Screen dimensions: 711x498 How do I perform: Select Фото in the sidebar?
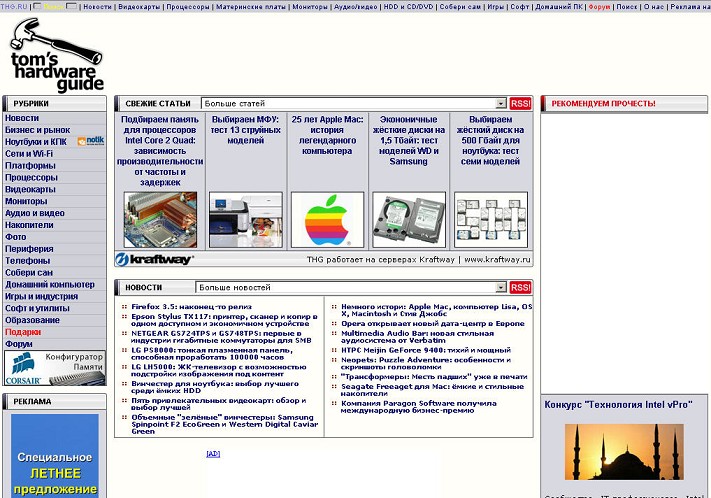click(16, 237)
